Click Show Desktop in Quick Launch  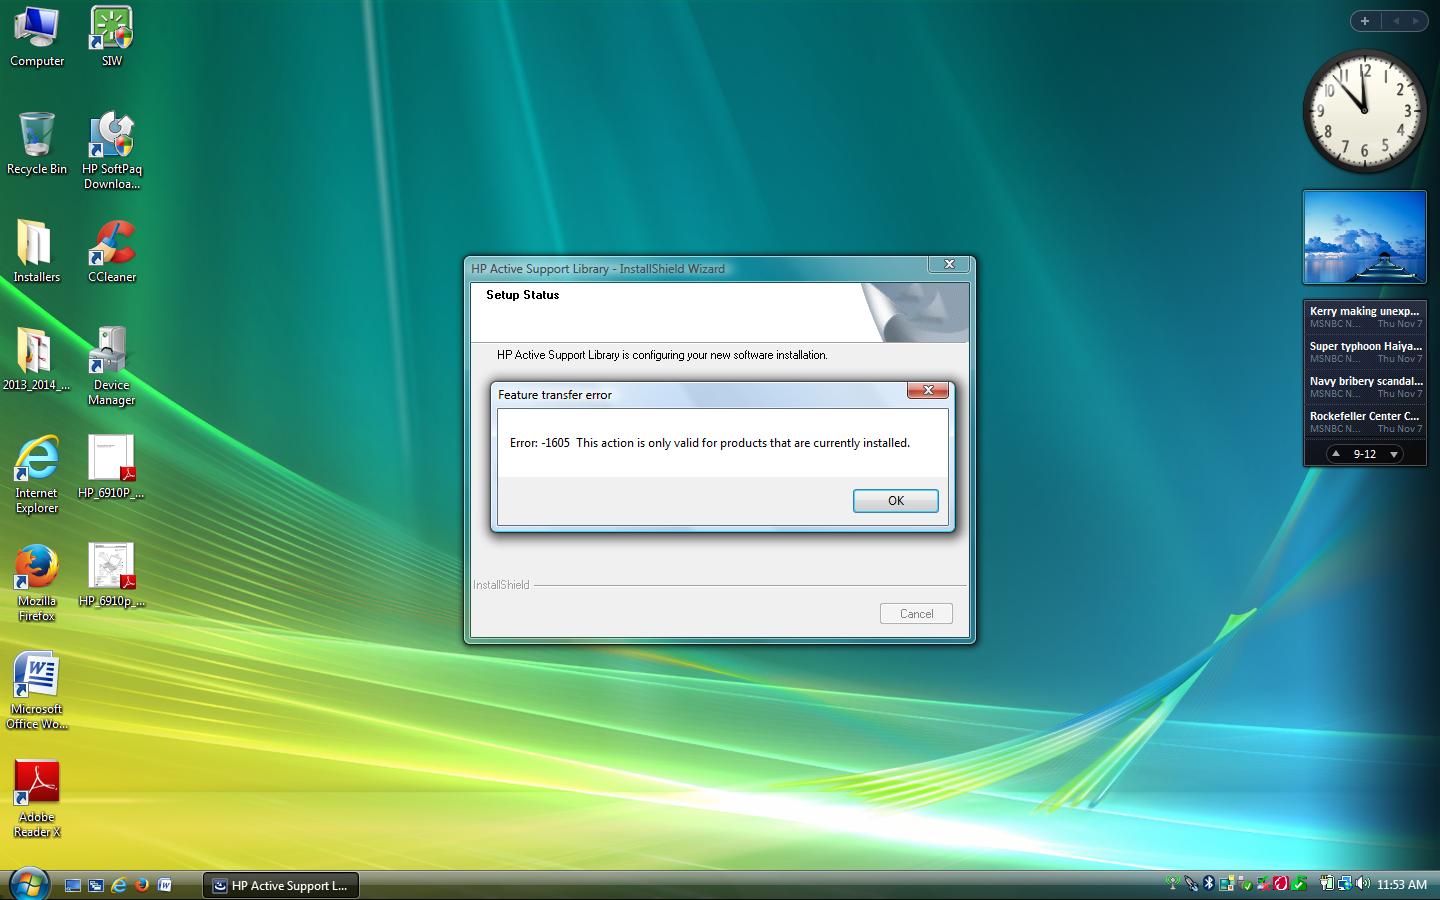click(73, 885)
